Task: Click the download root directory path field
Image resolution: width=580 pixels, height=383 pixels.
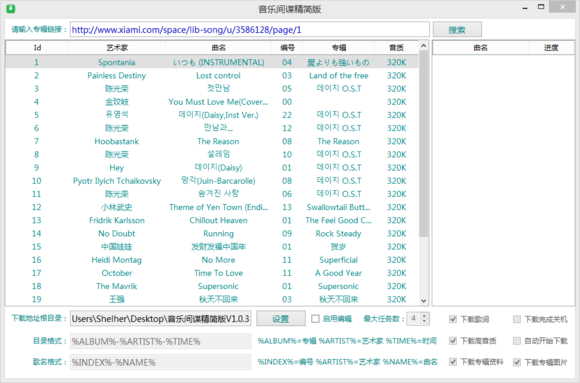Action: click(161, 319)
